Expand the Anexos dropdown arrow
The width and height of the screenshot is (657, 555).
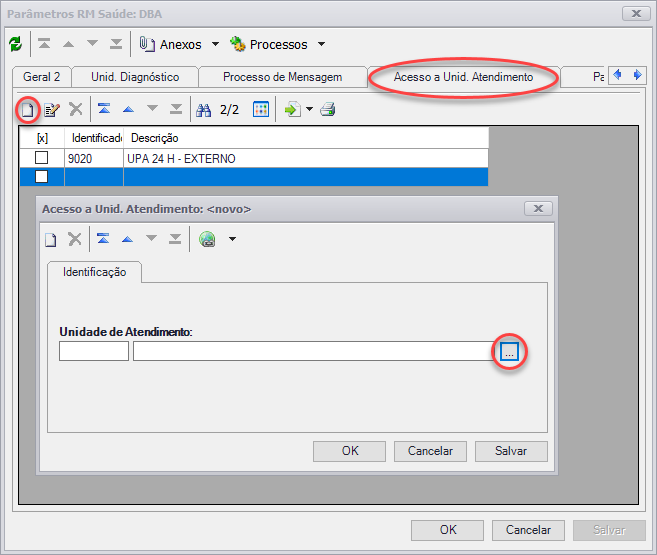click(x=215, y=44)
